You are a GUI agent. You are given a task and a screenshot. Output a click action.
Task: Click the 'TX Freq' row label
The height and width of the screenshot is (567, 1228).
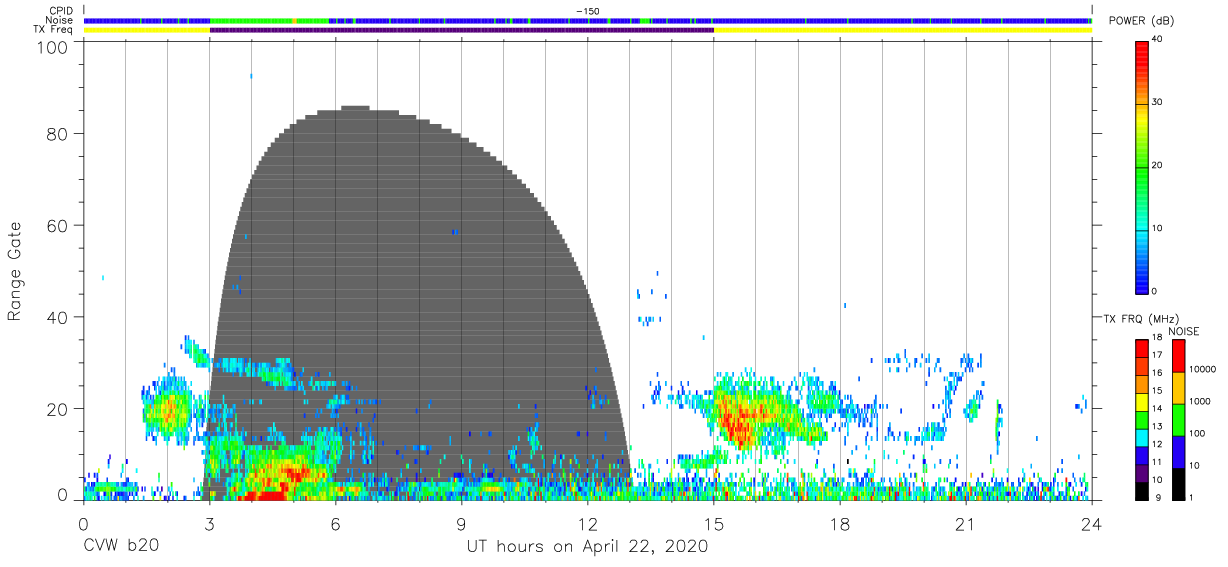tap(54, 30)
